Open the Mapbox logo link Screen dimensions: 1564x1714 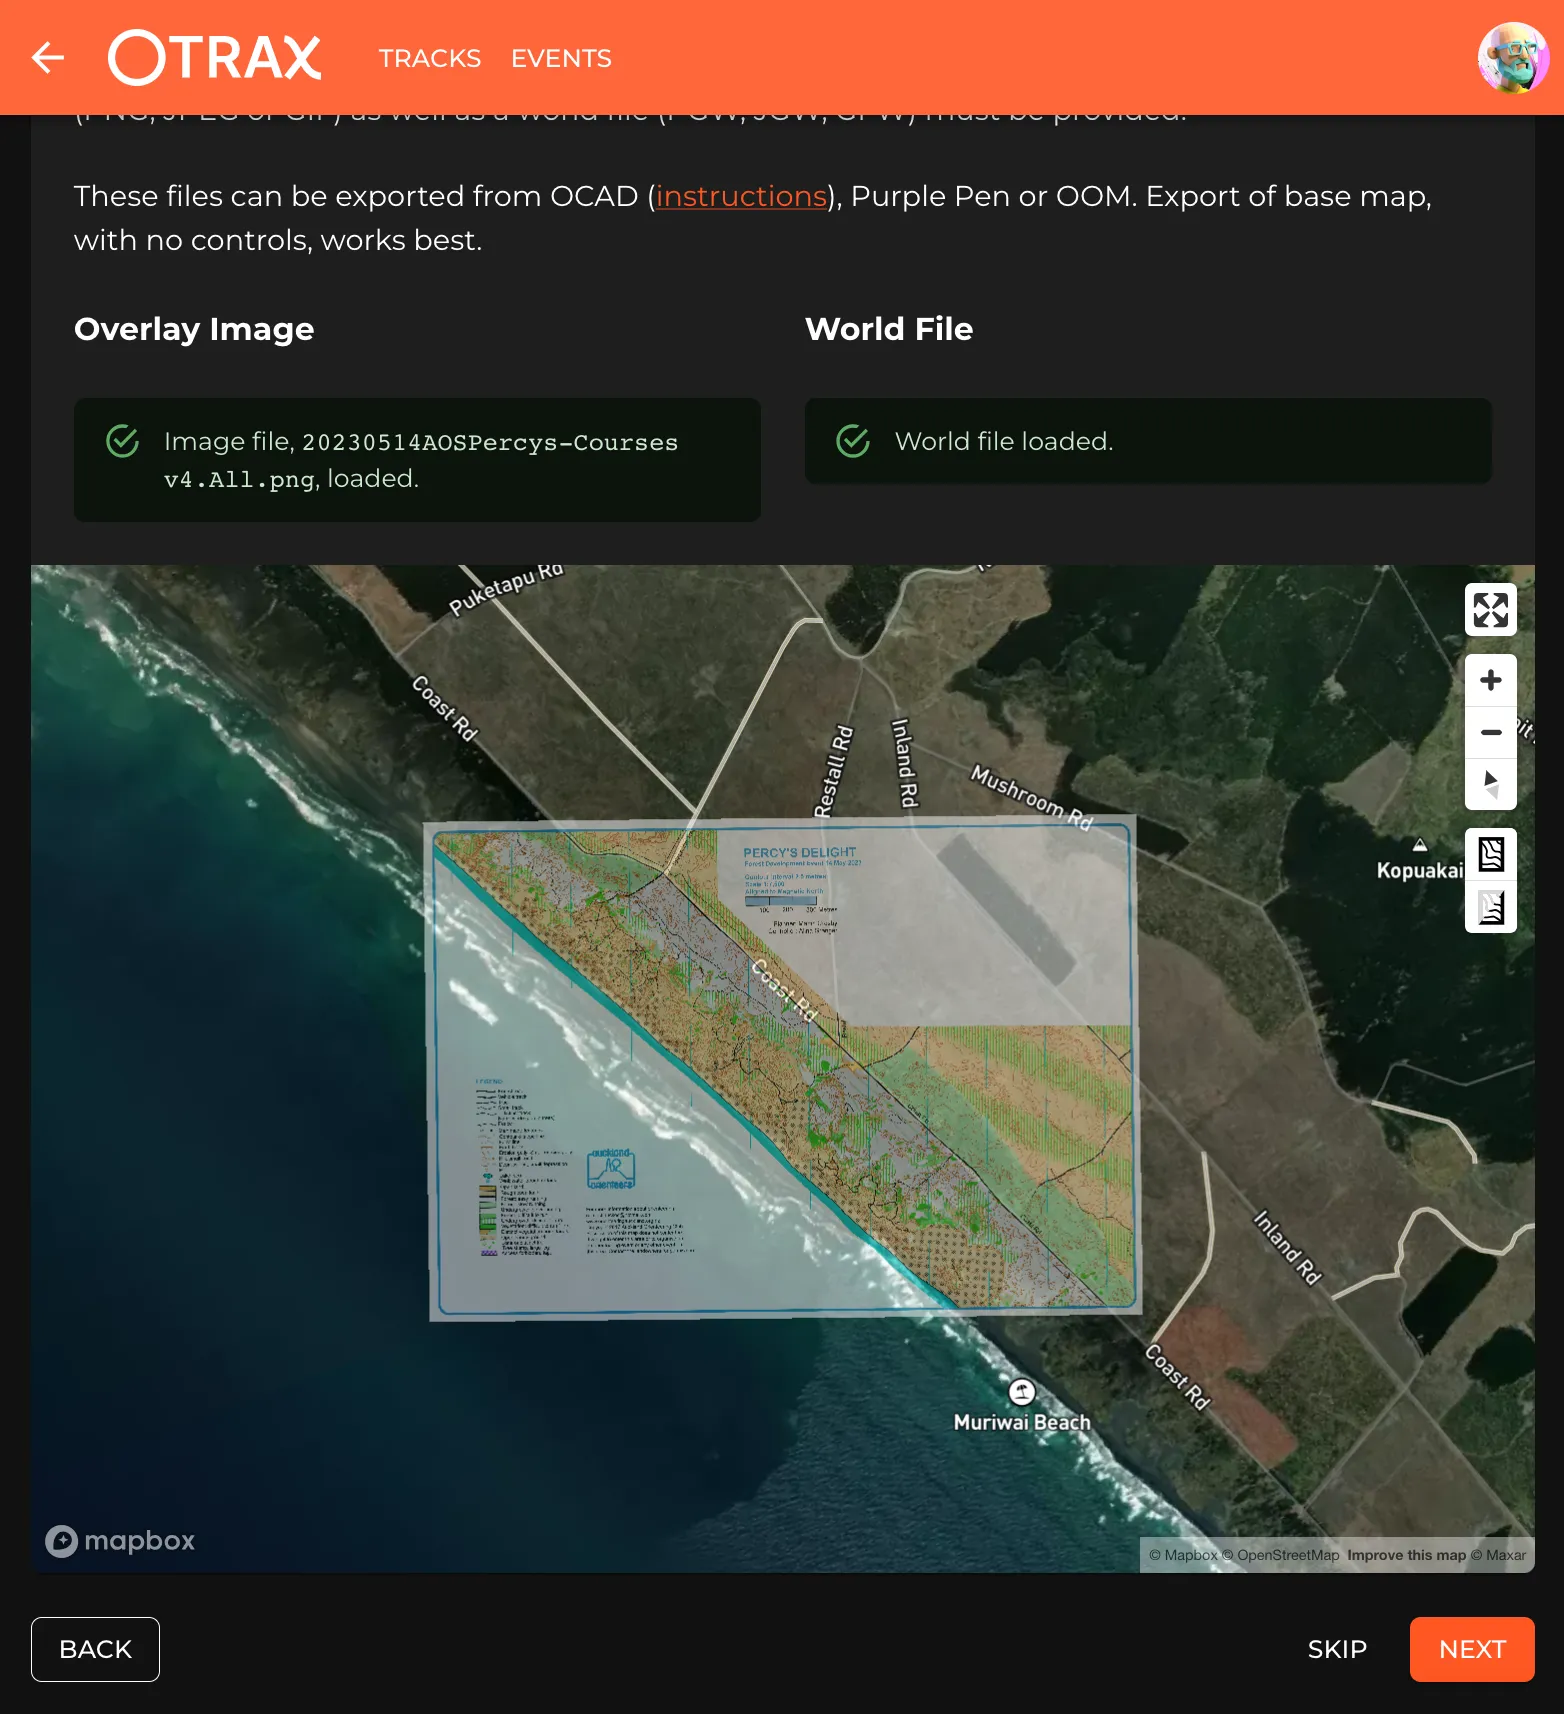pyautogui.click(x=121, y=1541)
